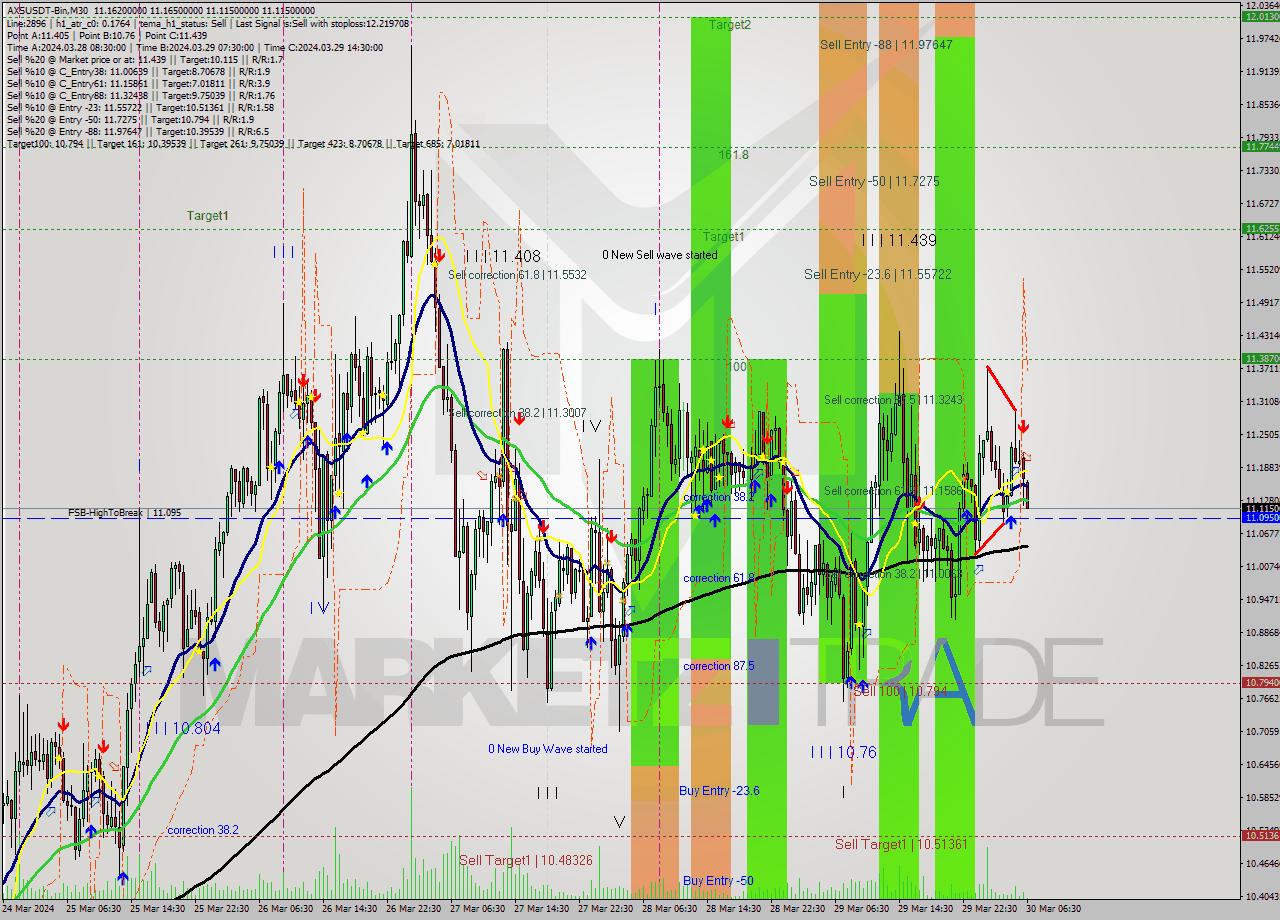Click the green 'Target2' label
1280x920 pixels.
point(730,24)
